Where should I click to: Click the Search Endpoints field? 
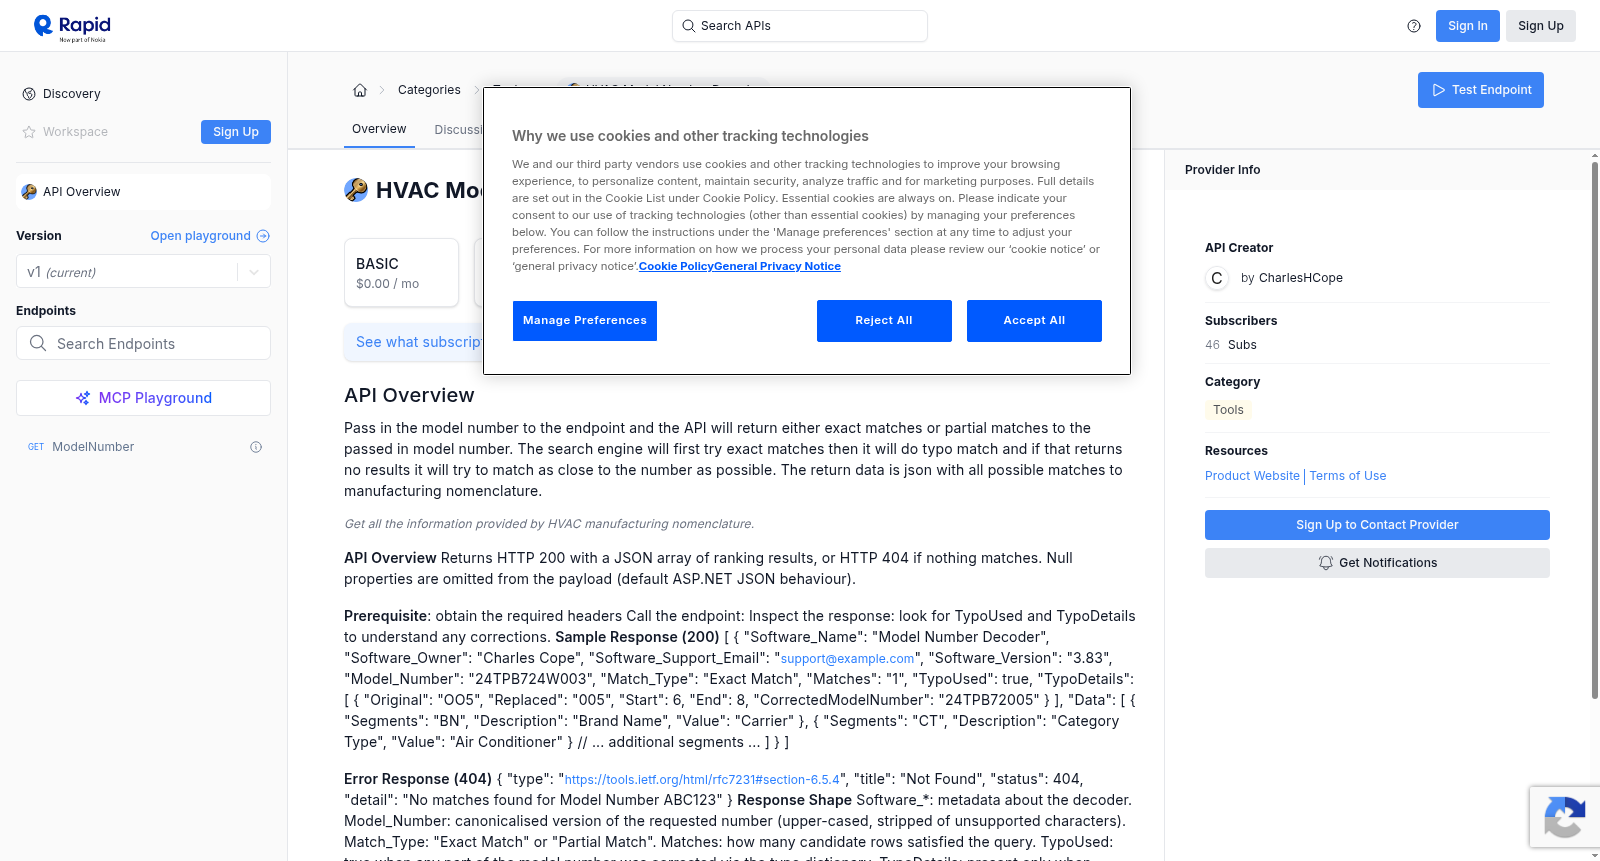pos(143,343)
